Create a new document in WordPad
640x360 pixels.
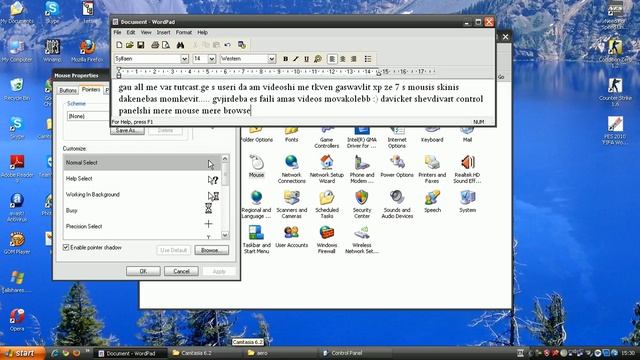[119, 45]
